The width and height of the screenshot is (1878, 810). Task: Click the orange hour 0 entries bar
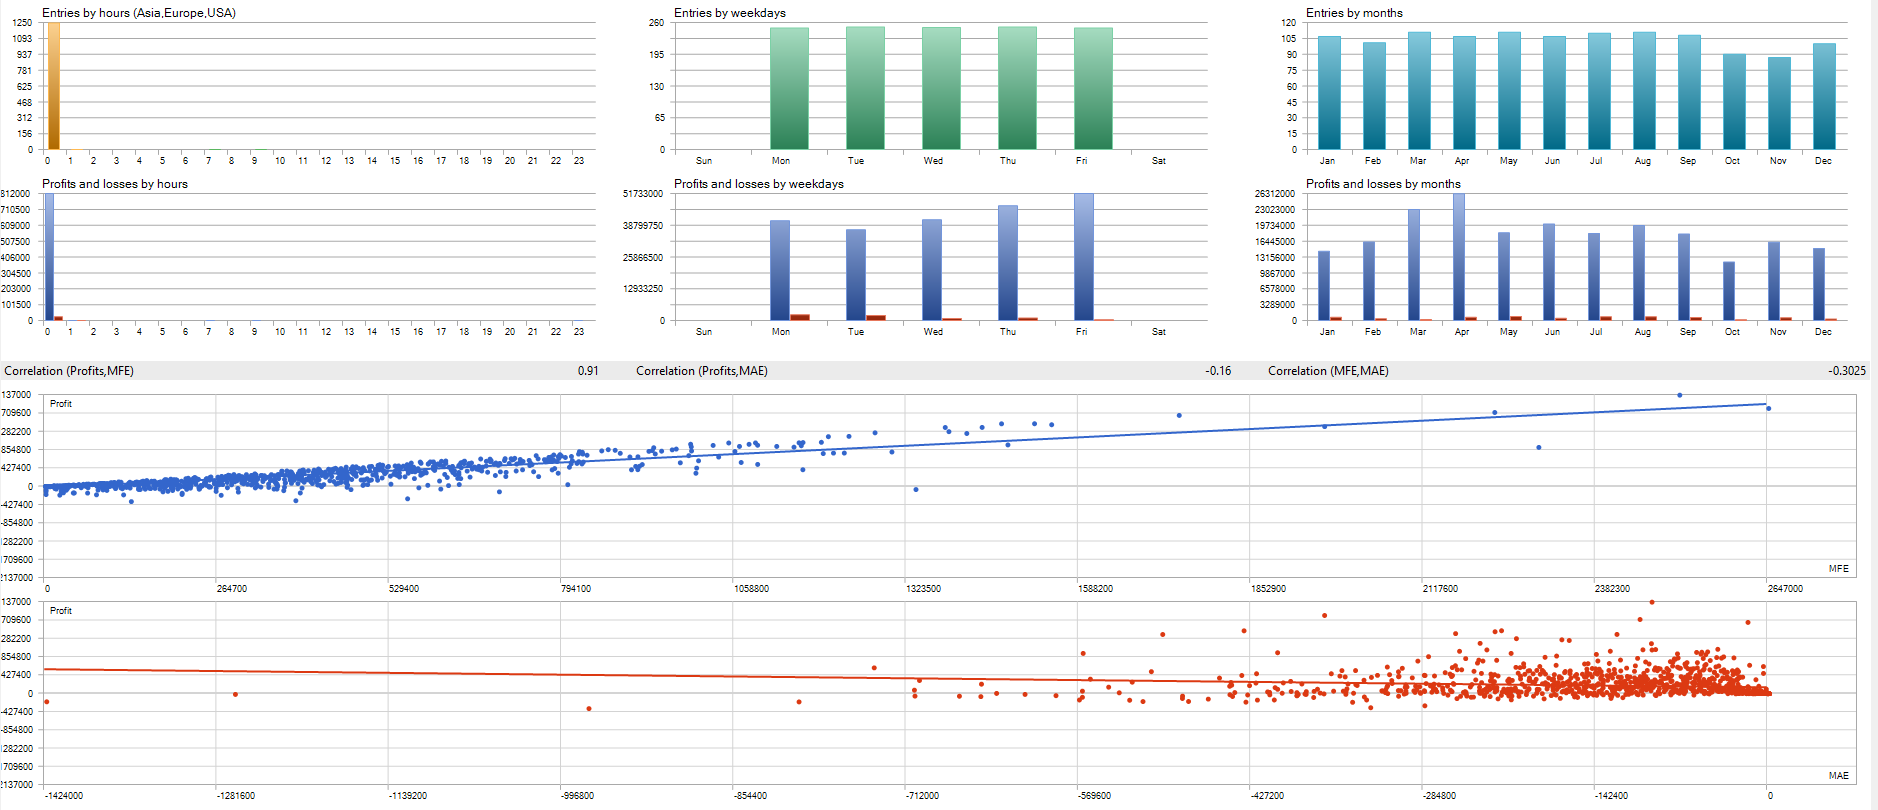[x=54, y=86]
